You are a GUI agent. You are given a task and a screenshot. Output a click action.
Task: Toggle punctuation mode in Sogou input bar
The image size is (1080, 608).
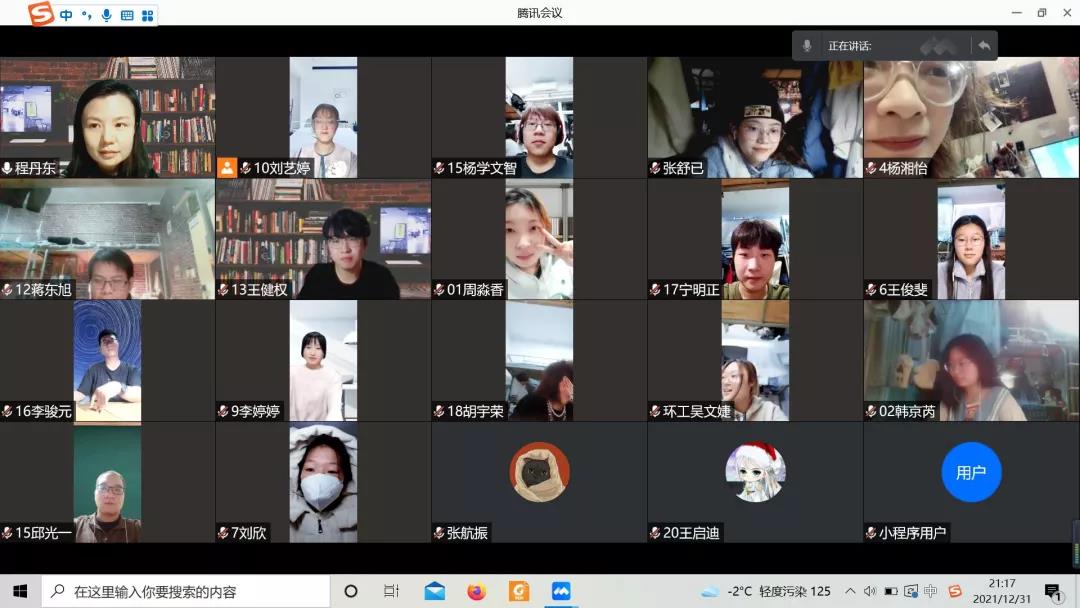tap(86, 15)
